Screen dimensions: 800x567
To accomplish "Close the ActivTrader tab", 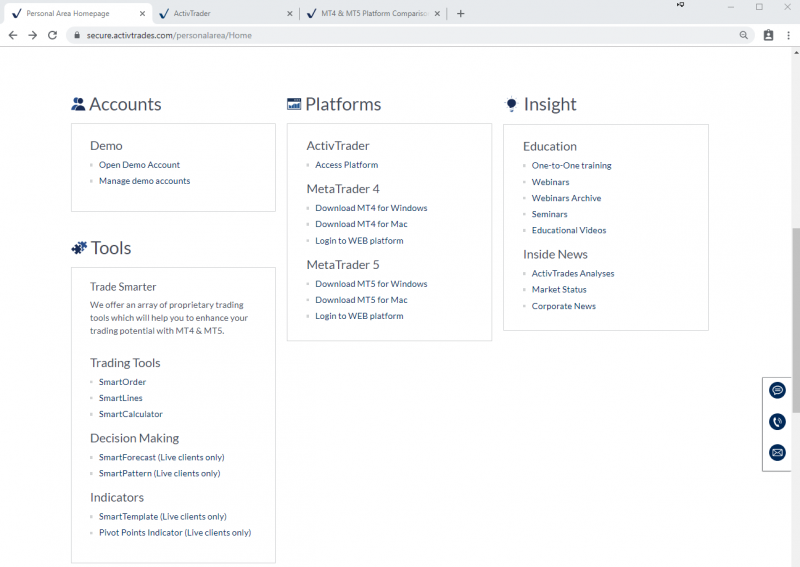I will pos(290,14).
